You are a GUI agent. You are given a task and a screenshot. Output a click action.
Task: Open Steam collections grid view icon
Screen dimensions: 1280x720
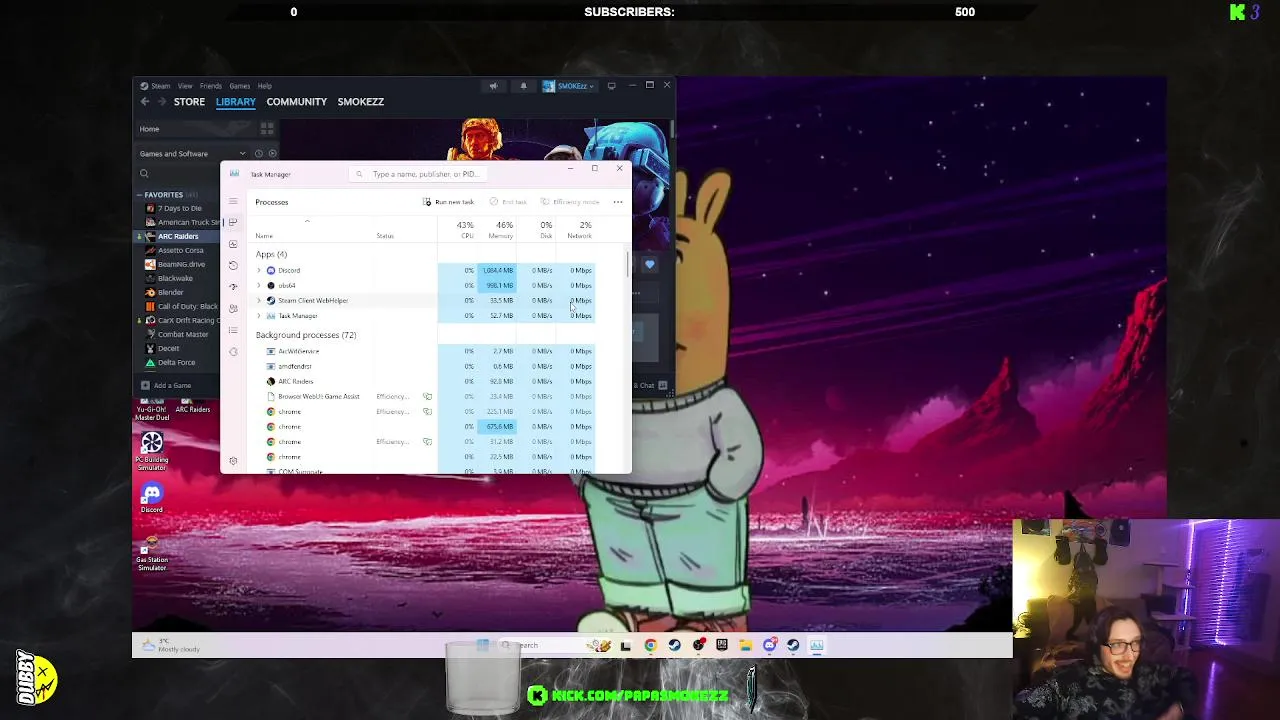click(x=267, y=129)
